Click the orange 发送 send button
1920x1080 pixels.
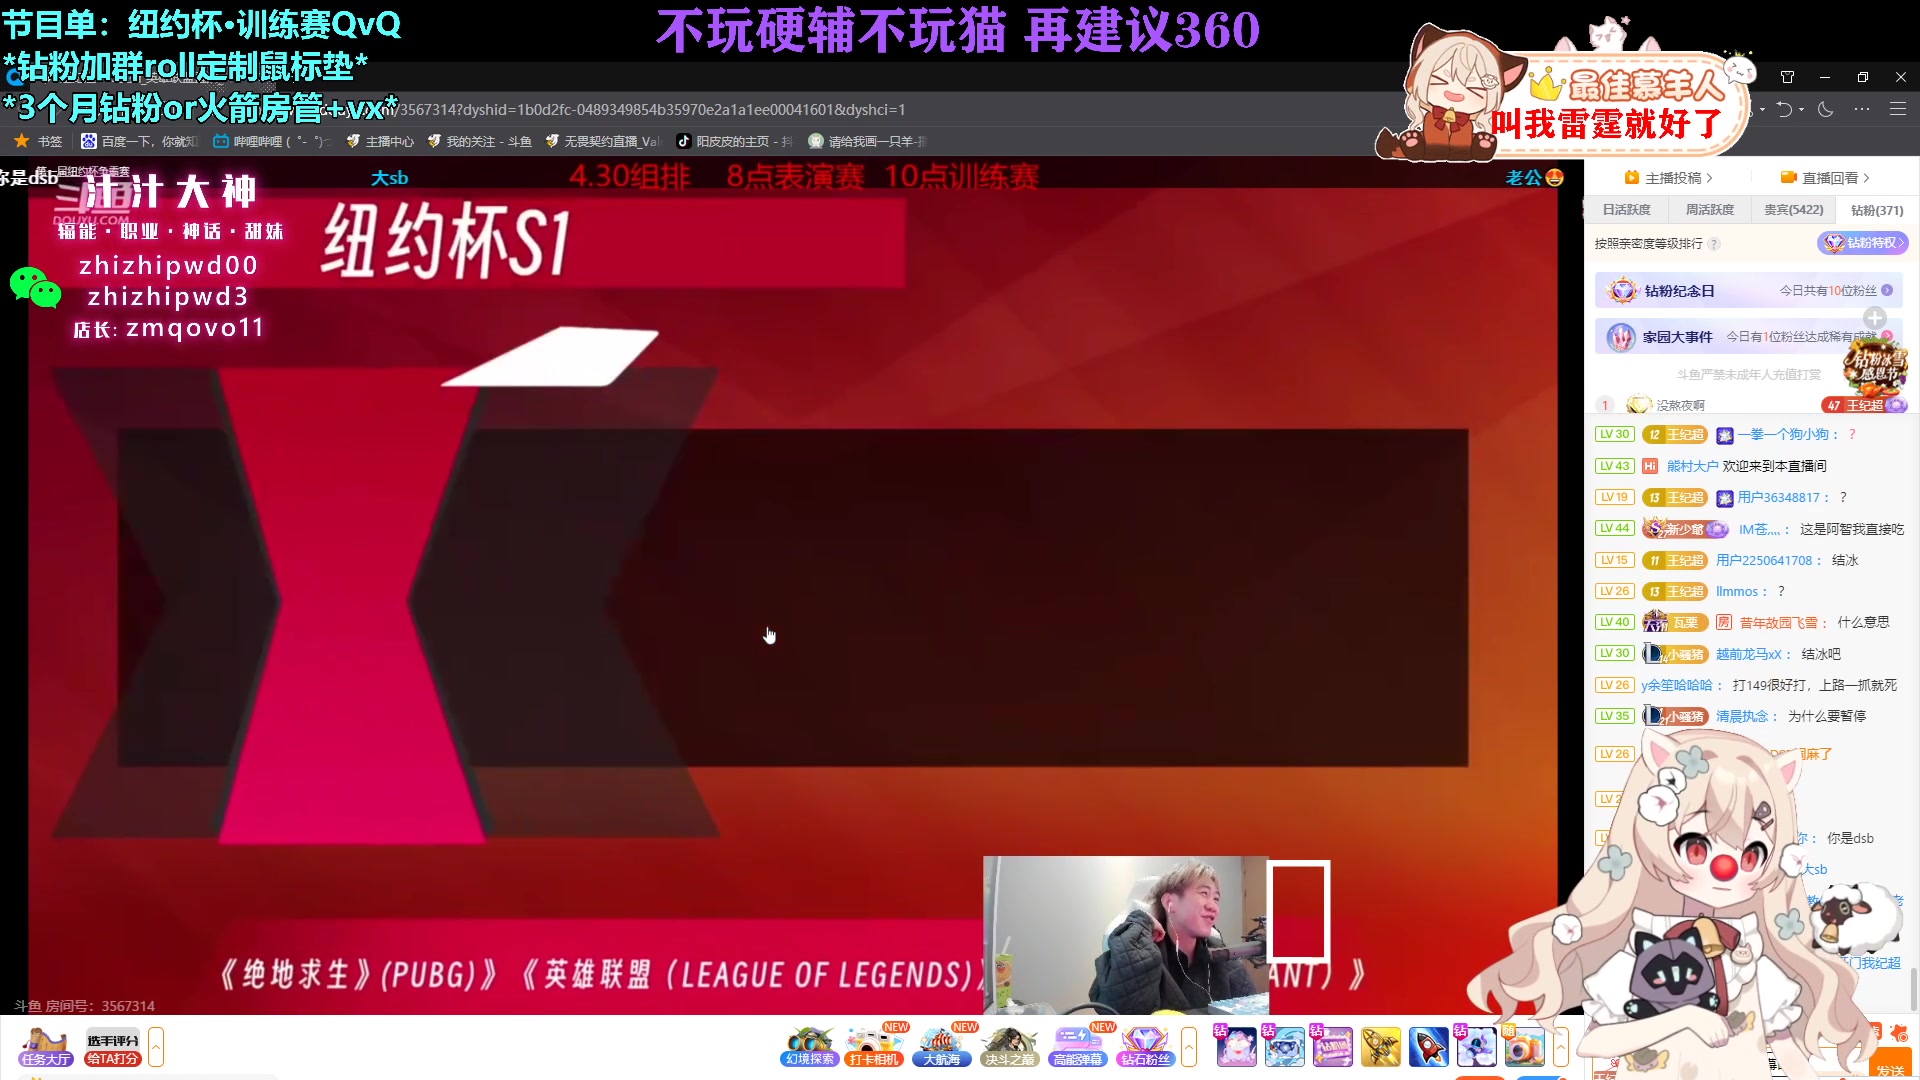pos(1890,1068)
